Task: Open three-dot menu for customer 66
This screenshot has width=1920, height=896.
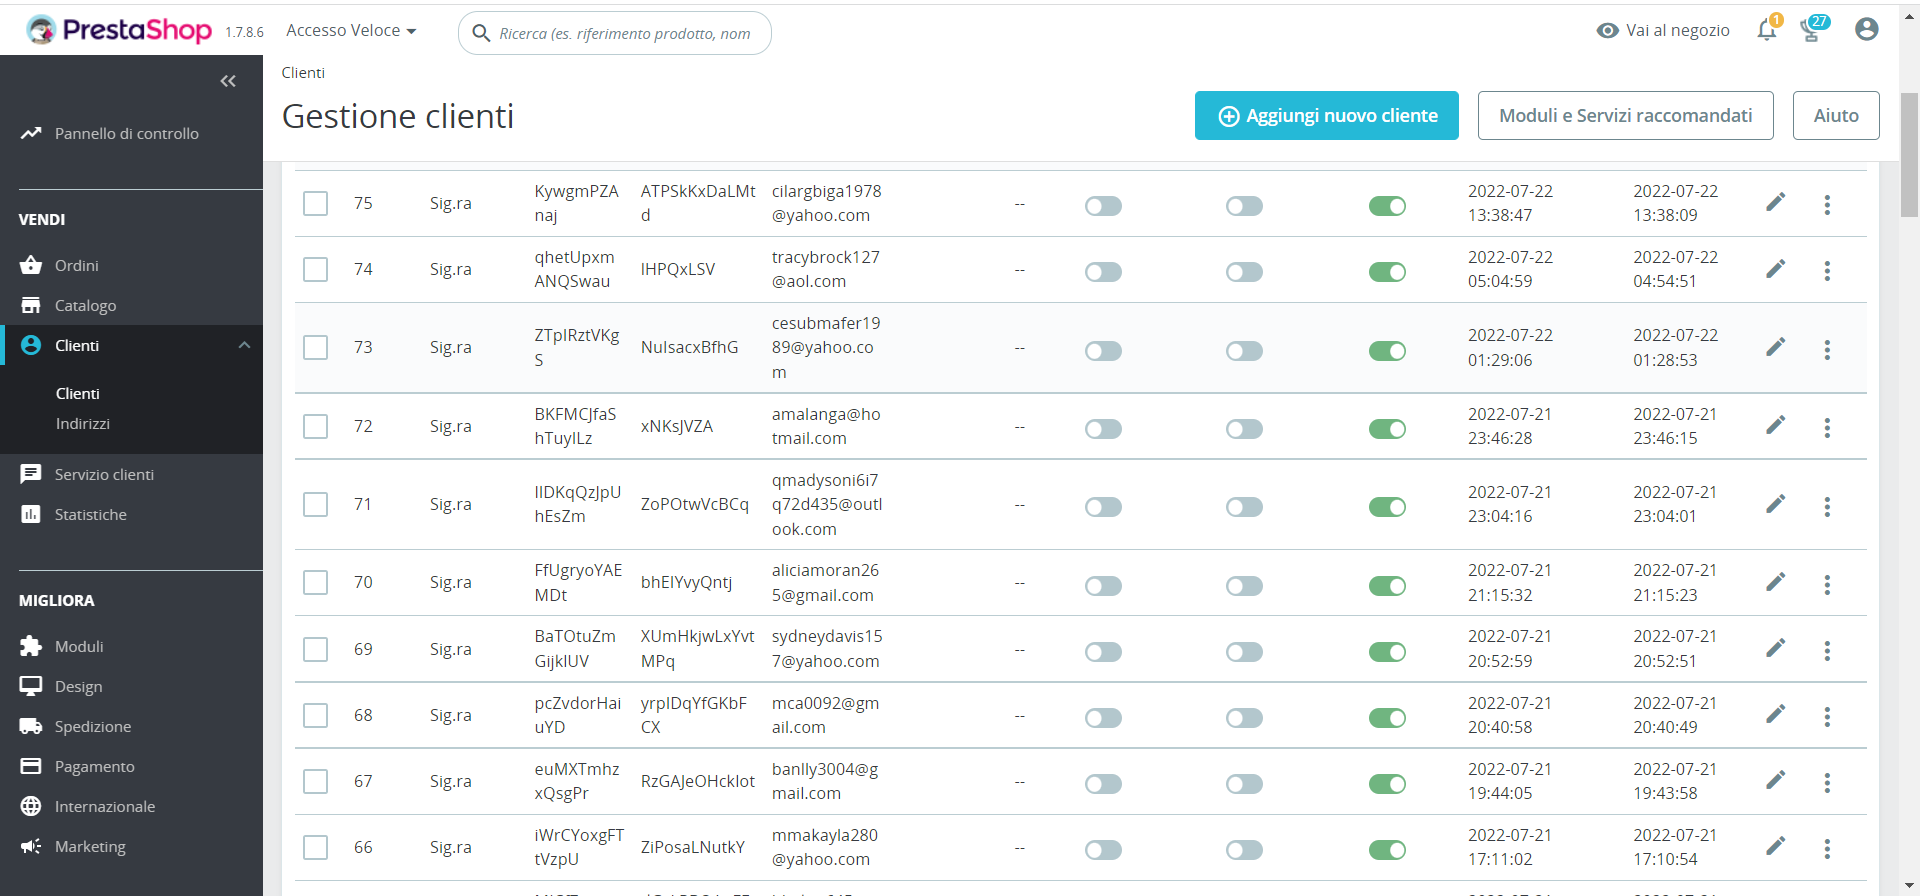Action: (1827, 849)
